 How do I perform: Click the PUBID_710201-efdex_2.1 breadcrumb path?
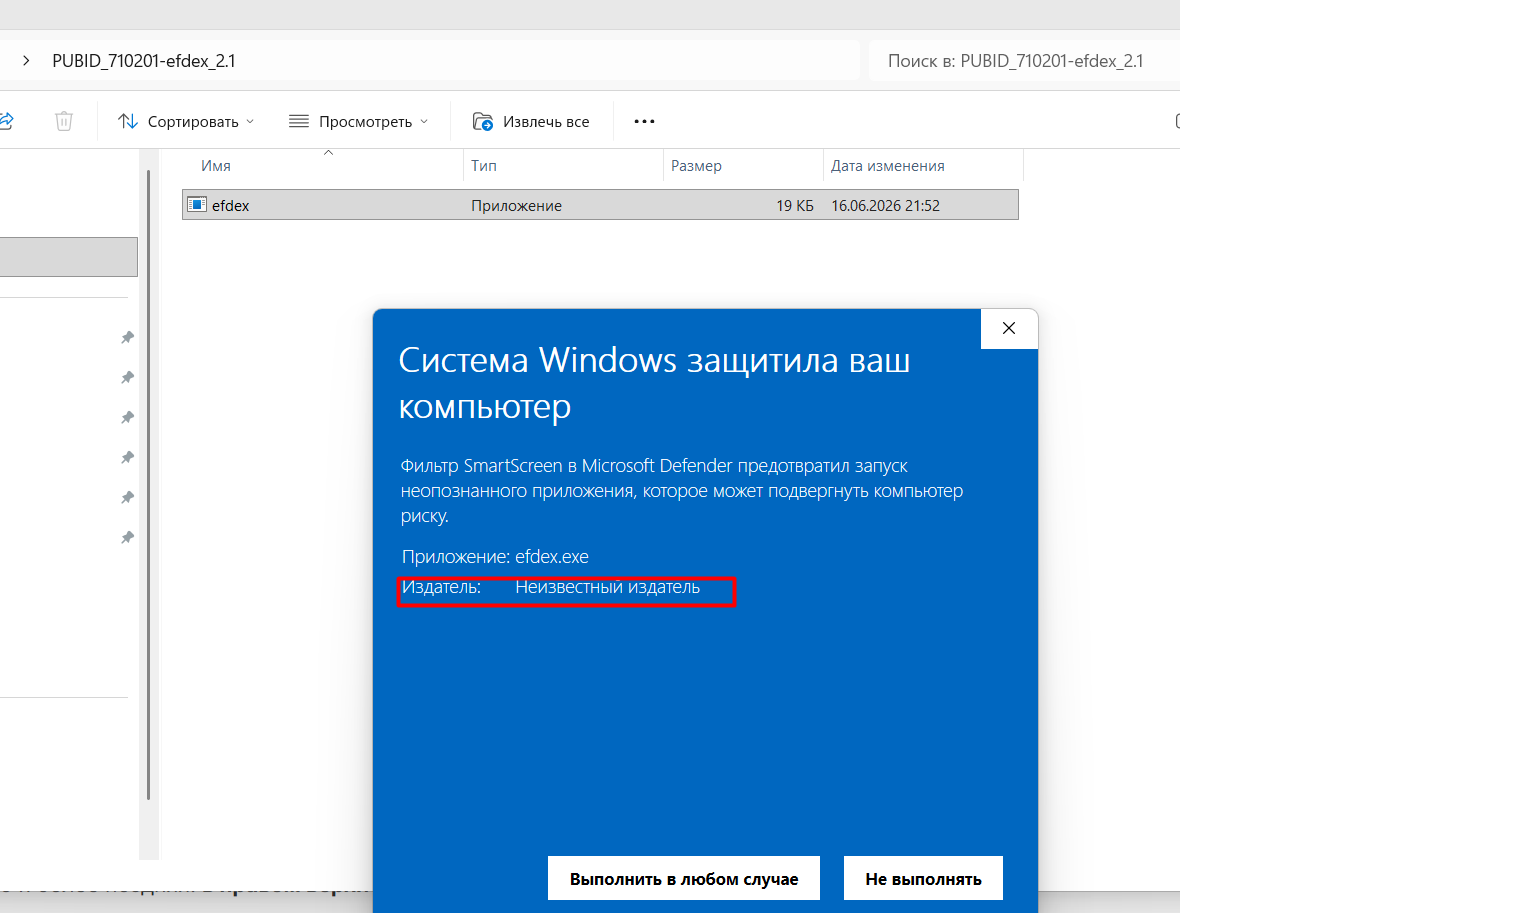[x=144, y=61]
